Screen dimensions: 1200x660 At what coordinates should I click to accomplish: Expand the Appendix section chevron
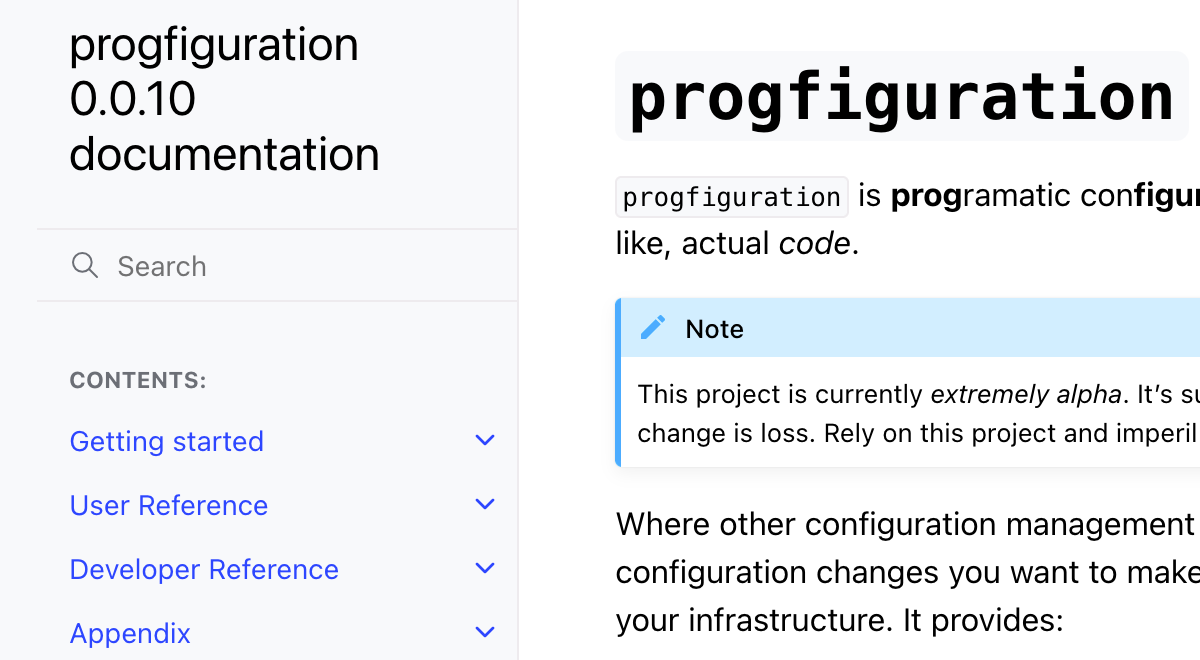pos(485,632)
